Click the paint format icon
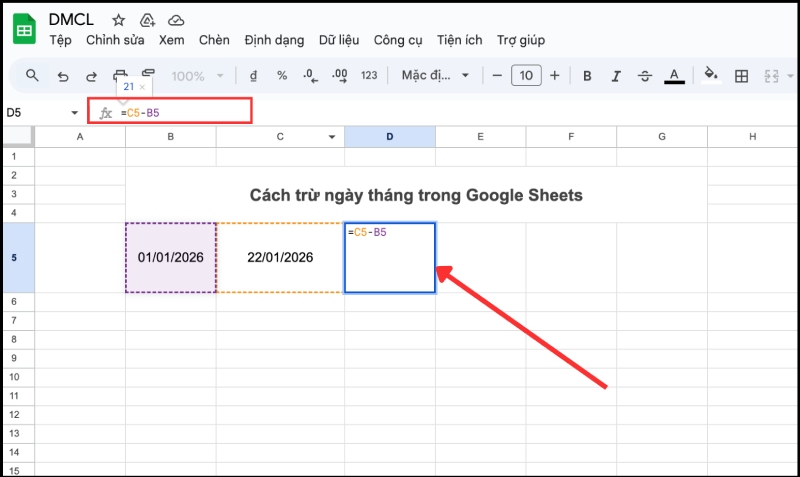This screenshot has width=800, height=477. 148,72
